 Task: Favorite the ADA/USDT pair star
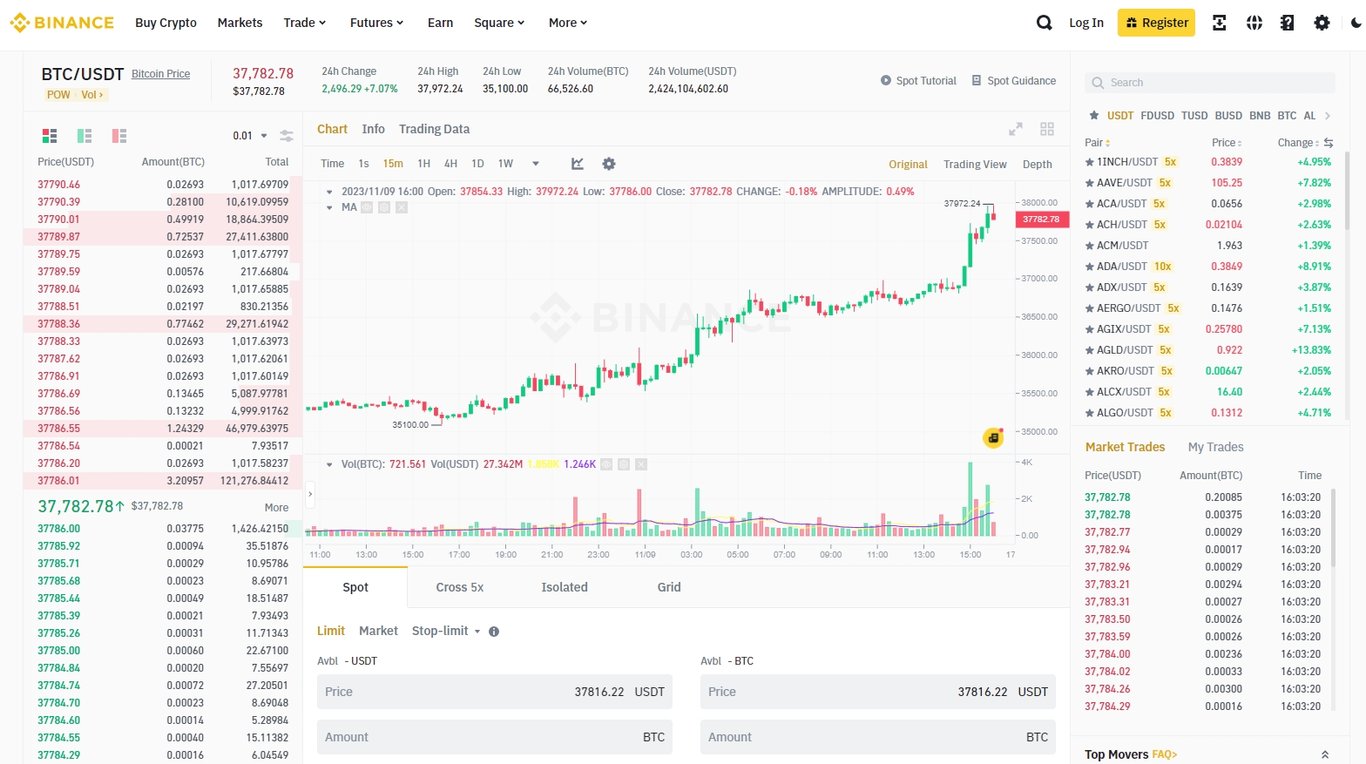click(1091, 266)
